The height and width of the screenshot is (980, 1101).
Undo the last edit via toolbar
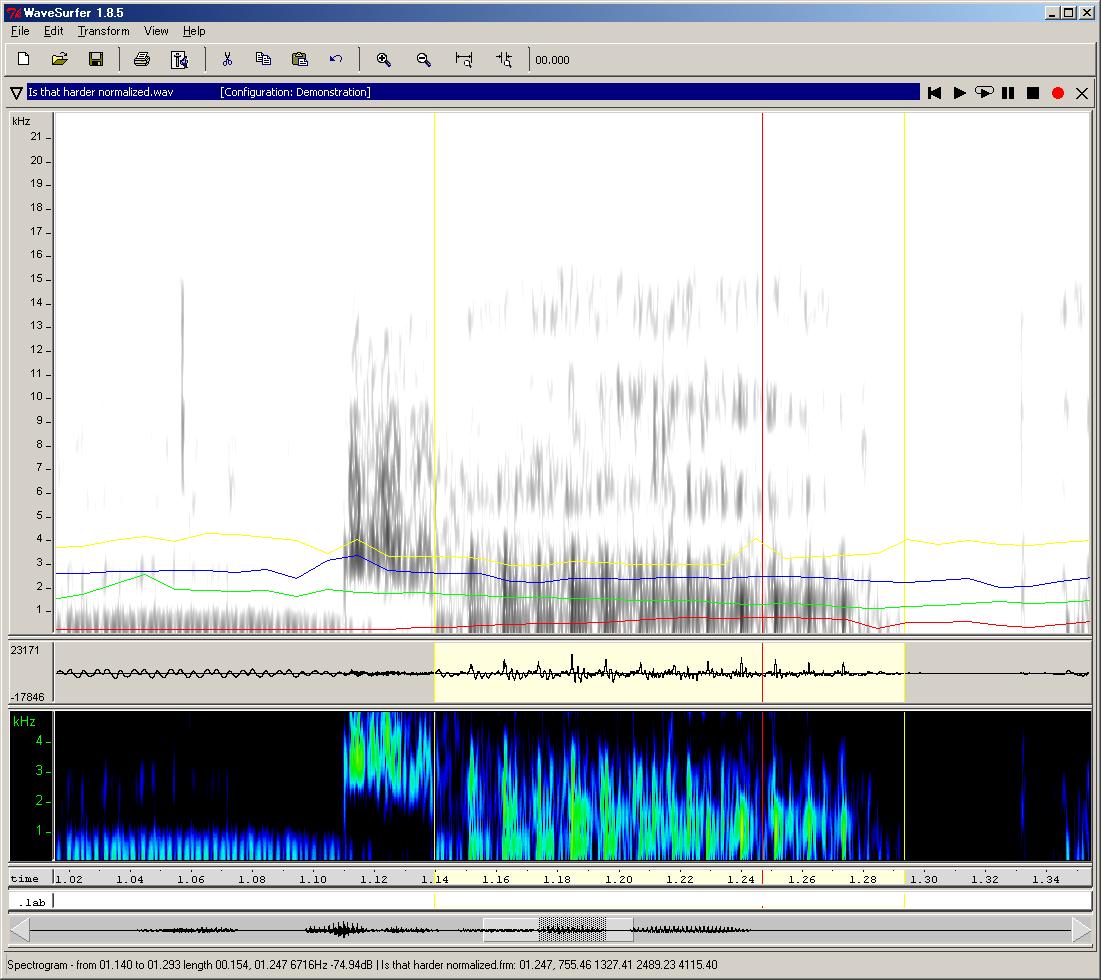click(336, 60)
